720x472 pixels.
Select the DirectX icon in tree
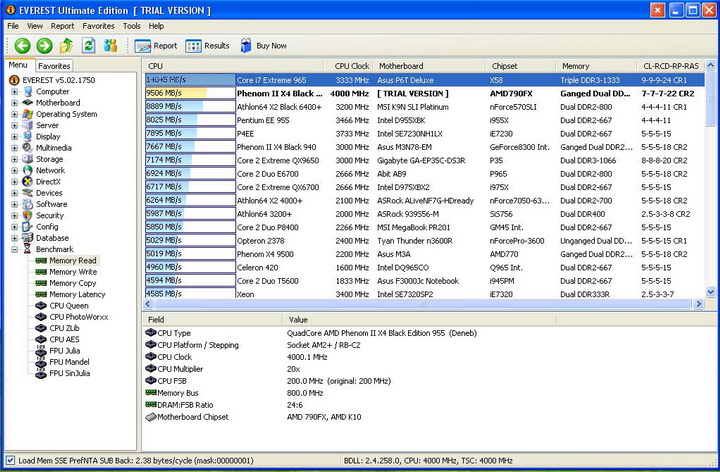pos(28,181)
